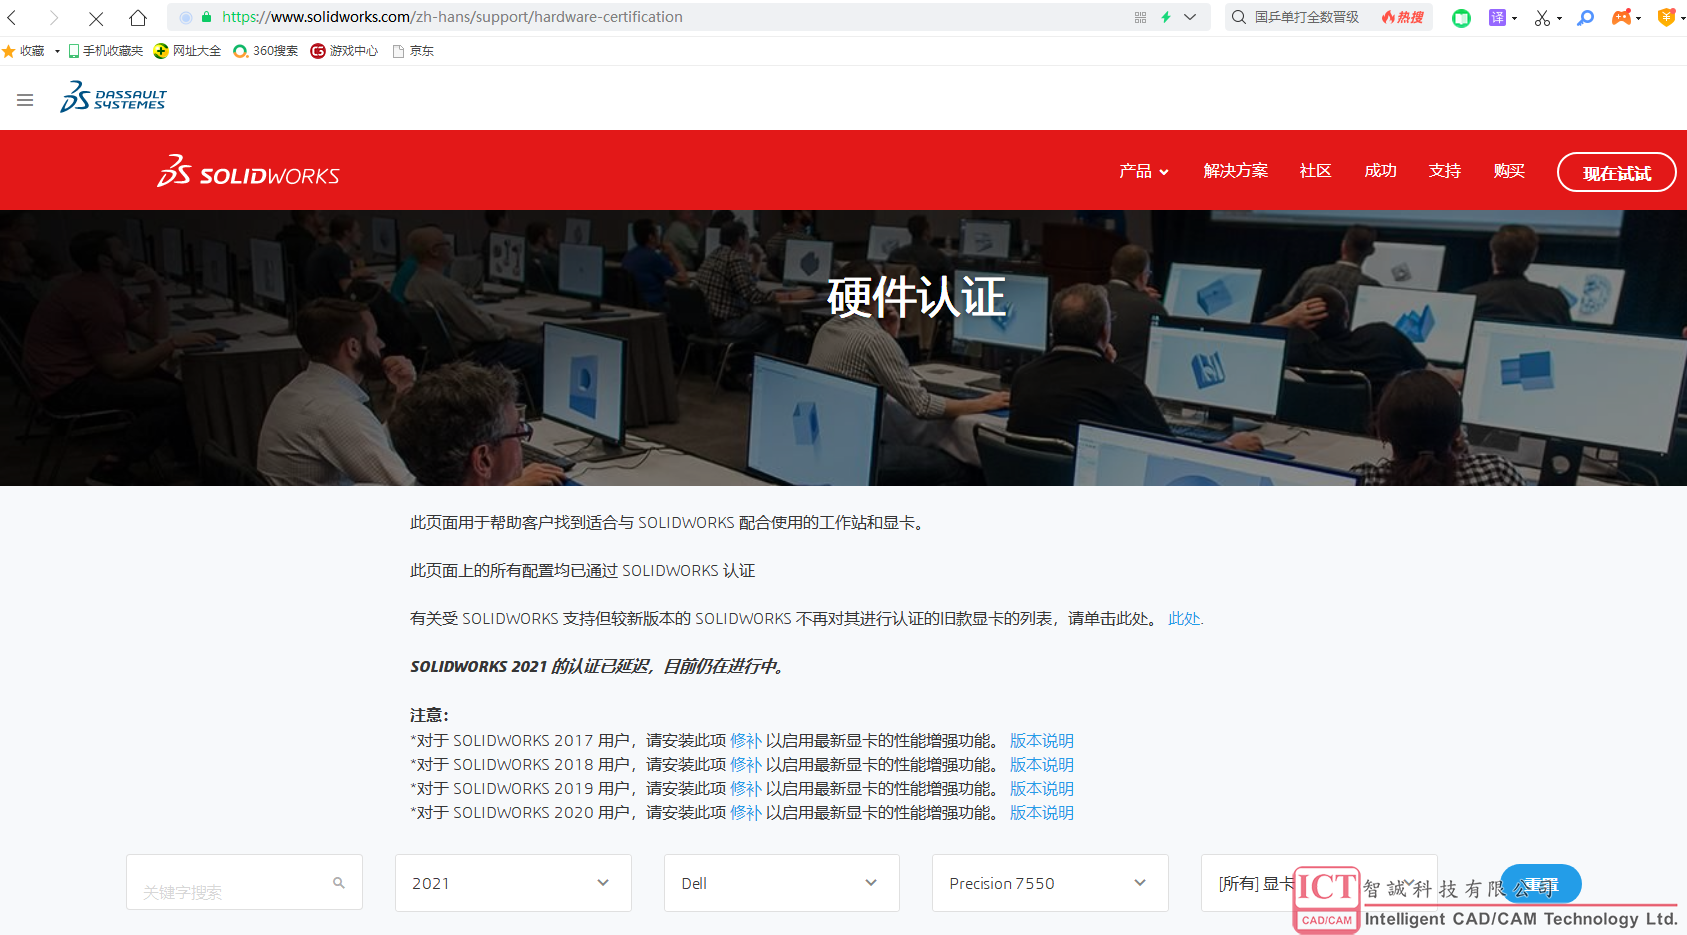Open 版本说明 for SOLIDWORKS 2019
Image resolution: width=1687 pixels, height=935 pixels.
pos(1041,789)
